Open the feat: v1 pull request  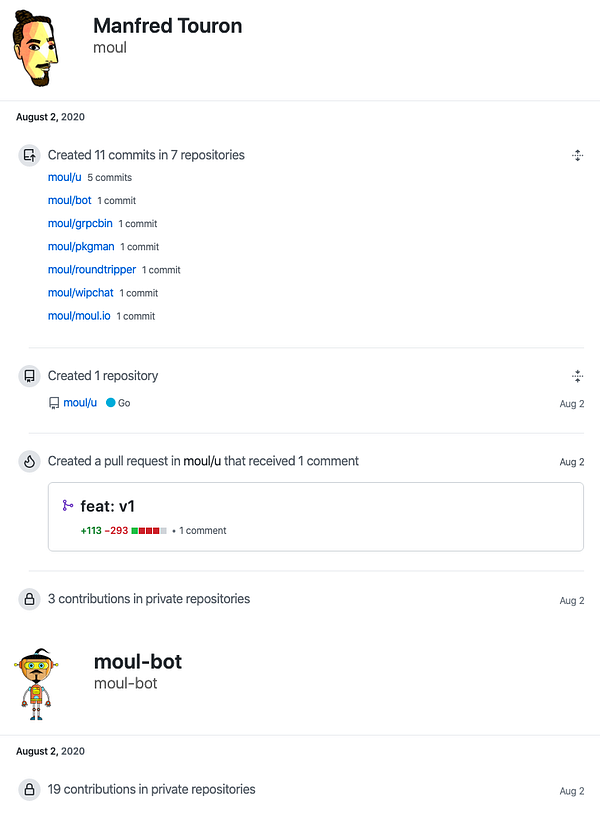point(107,506)
